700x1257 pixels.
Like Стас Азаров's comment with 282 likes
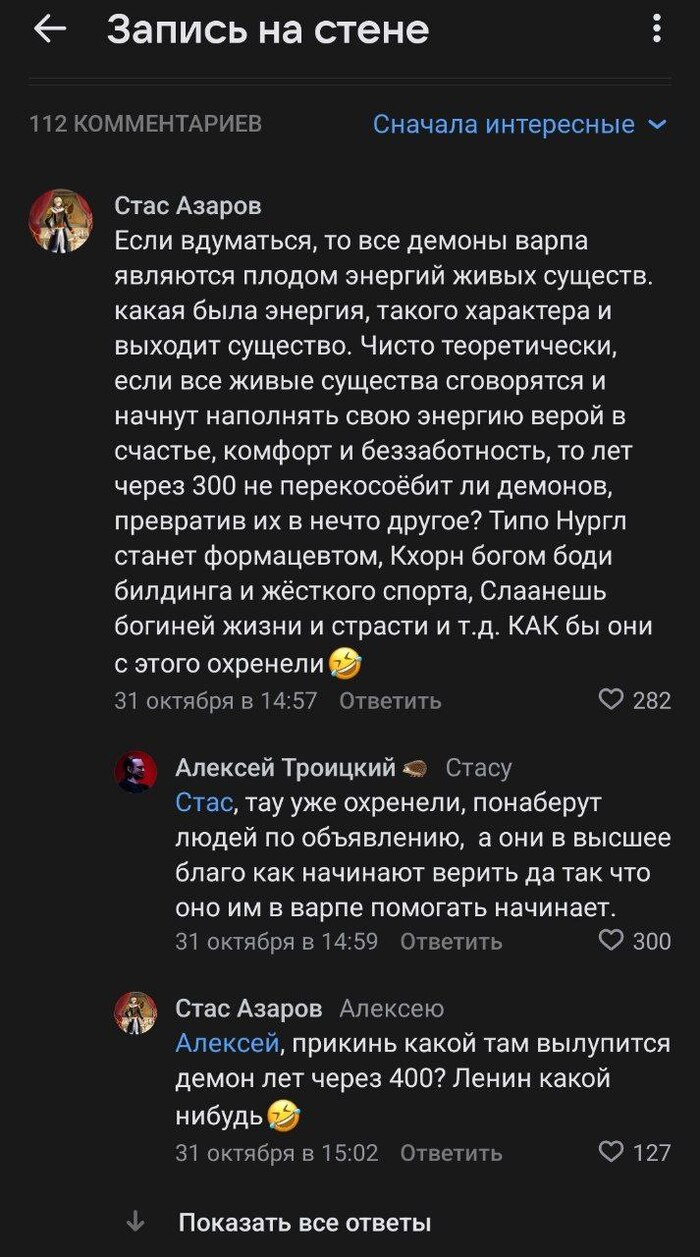coord(611,700)
